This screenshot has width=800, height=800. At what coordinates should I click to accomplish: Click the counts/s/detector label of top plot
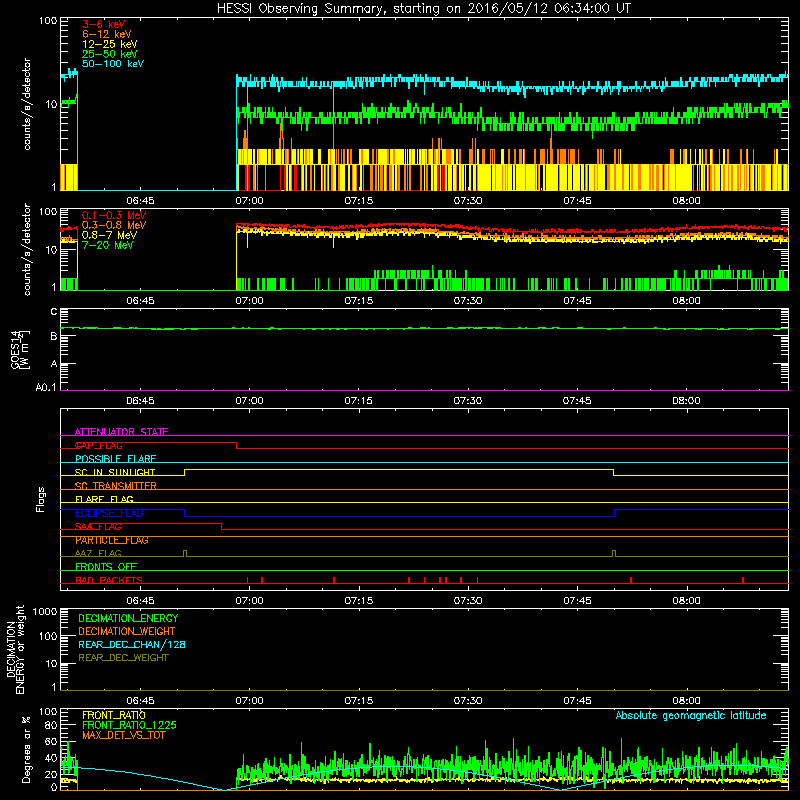(x=27, y=104)
